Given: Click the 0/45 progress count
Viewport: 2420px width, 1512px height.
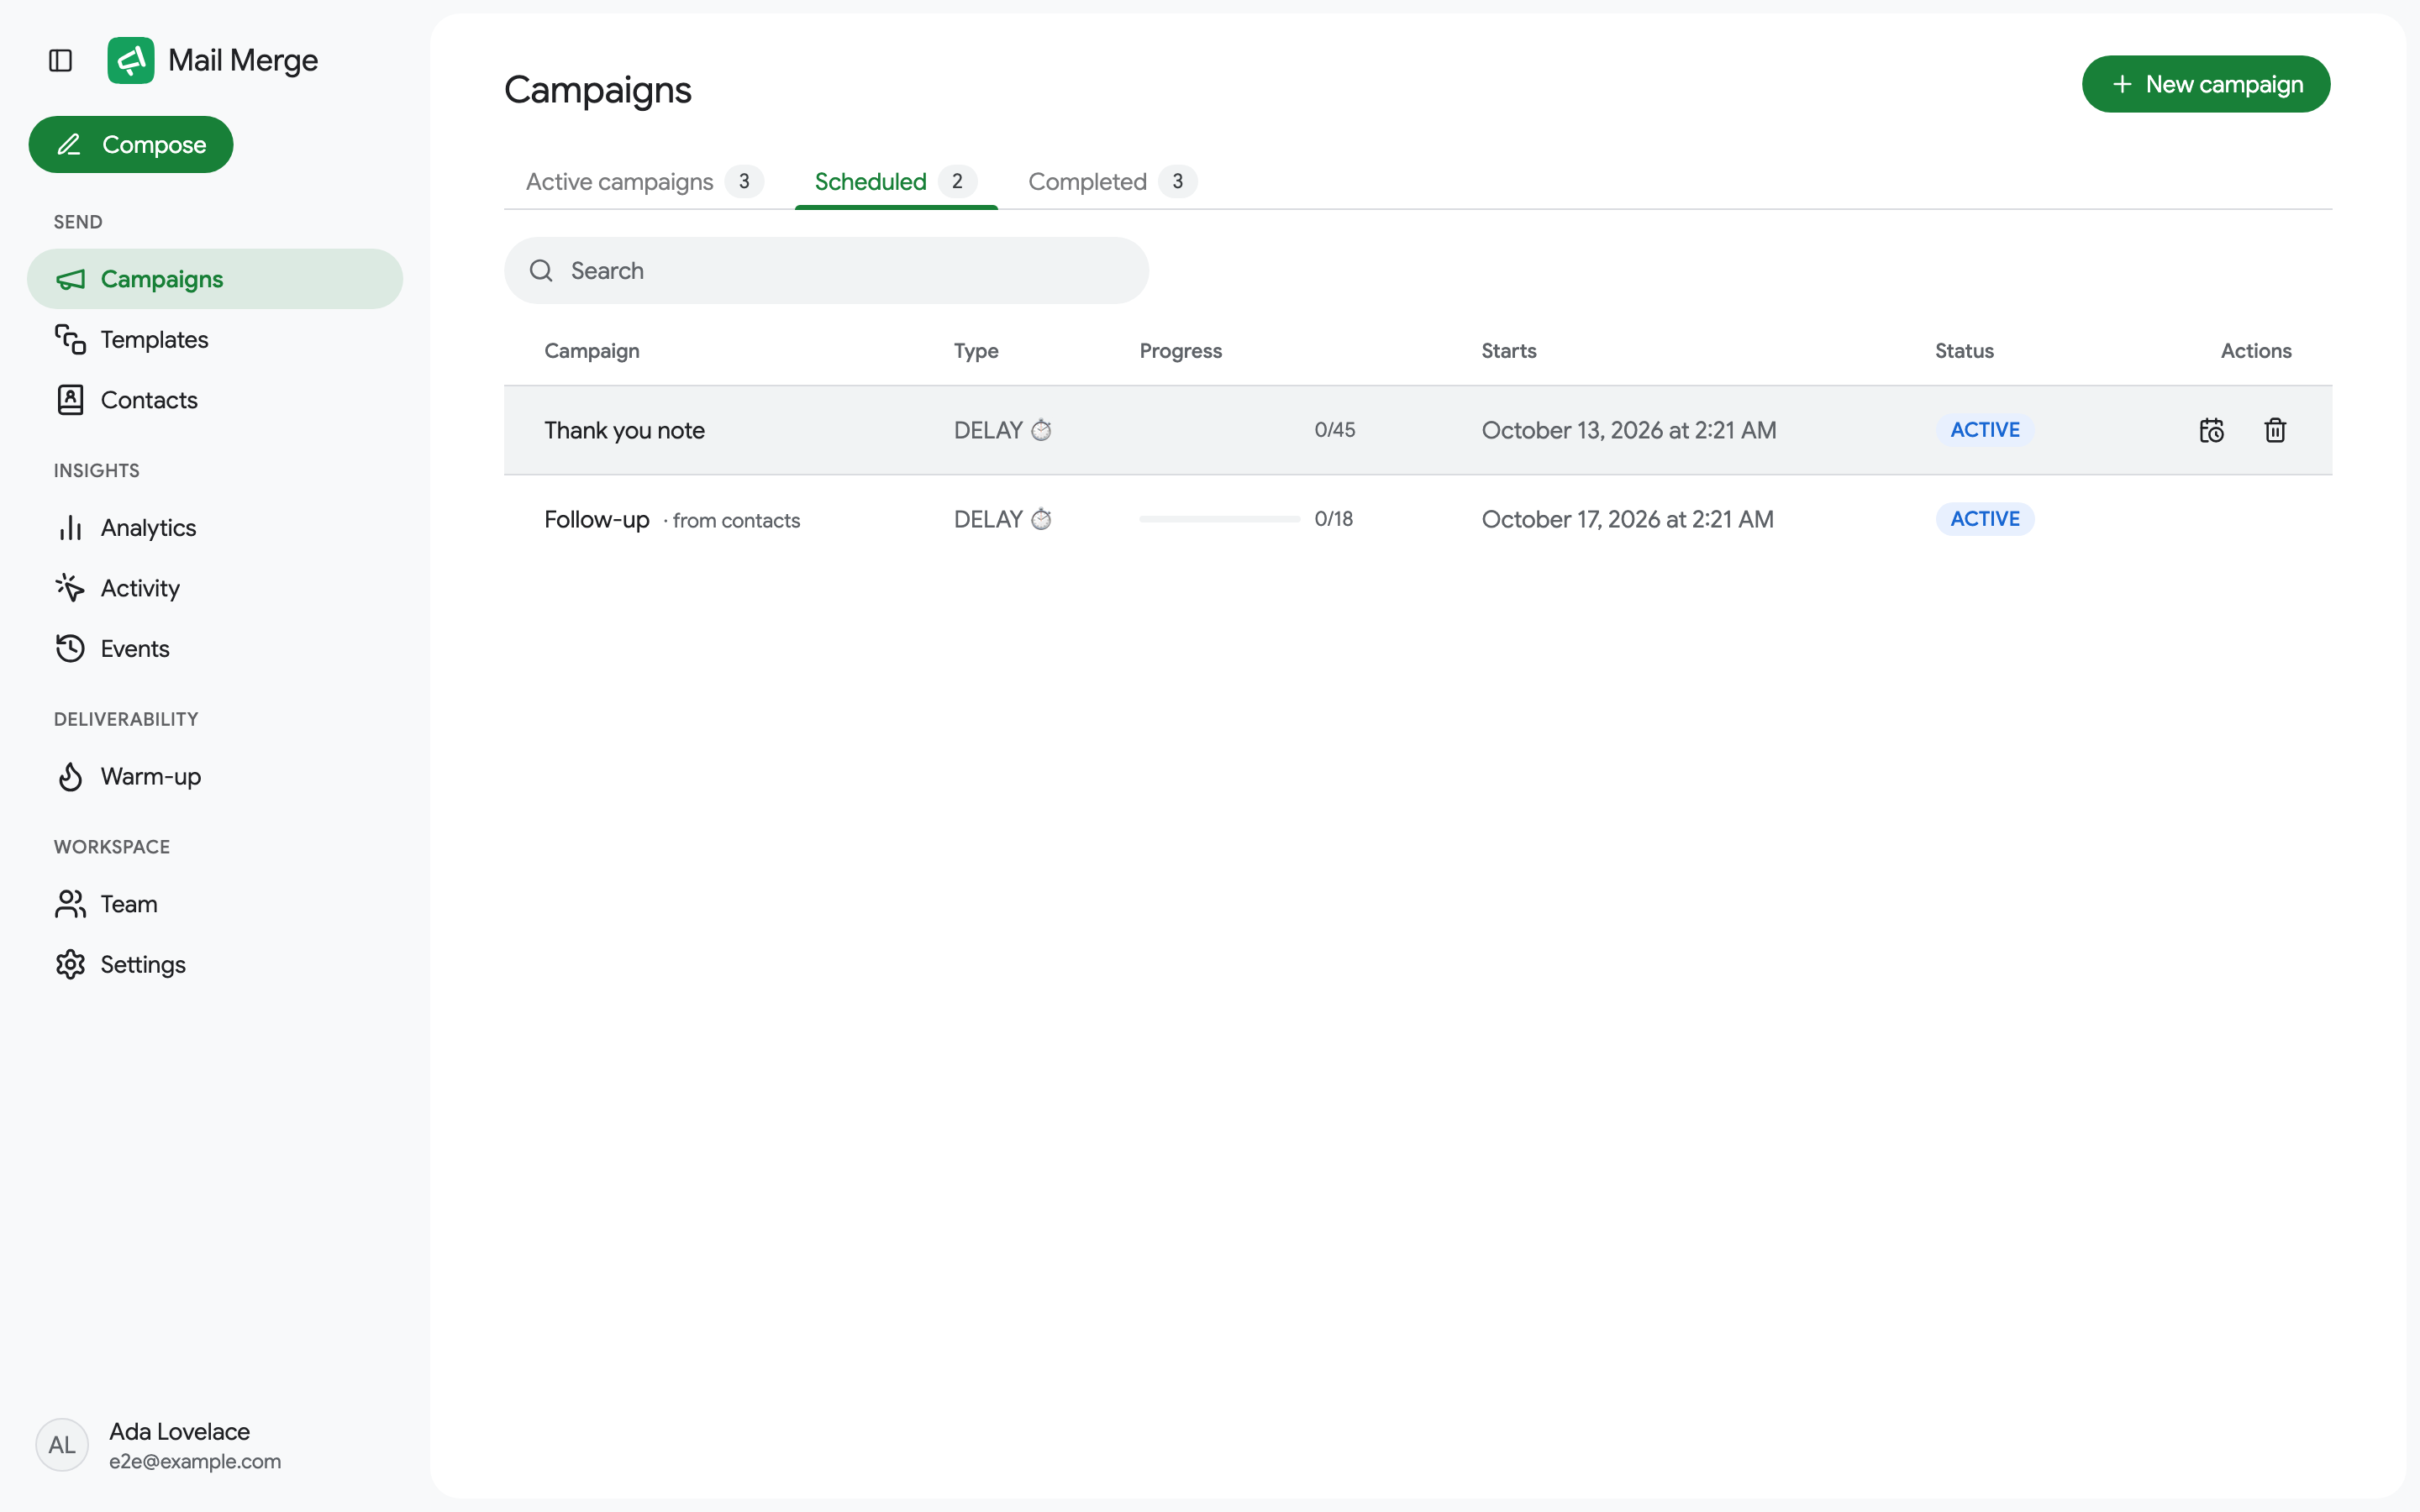Looking at the screenshot, I should point(1334,430).
